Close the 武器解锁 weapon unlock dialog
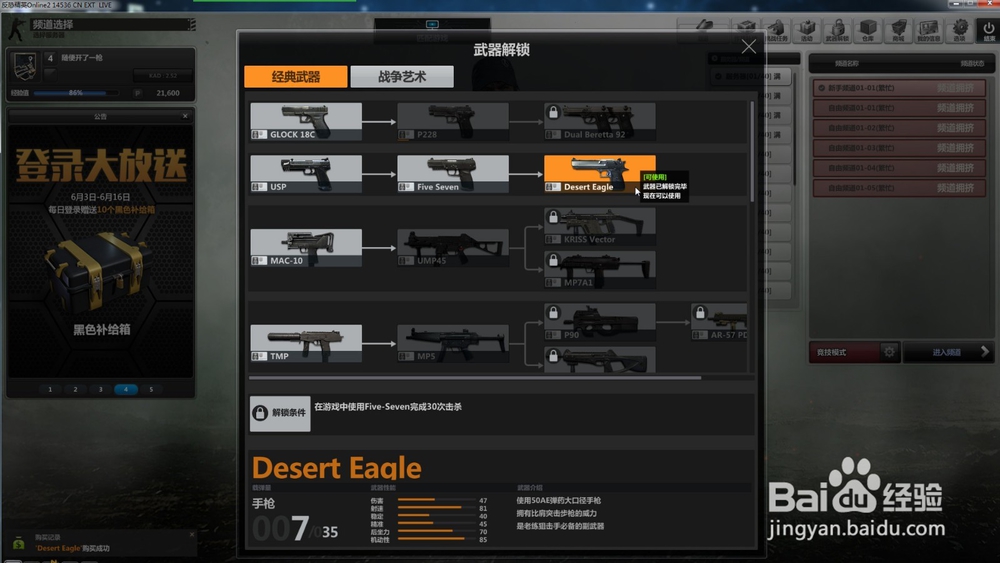Viewport: 1000px width, 563px height. pos(748,47)
